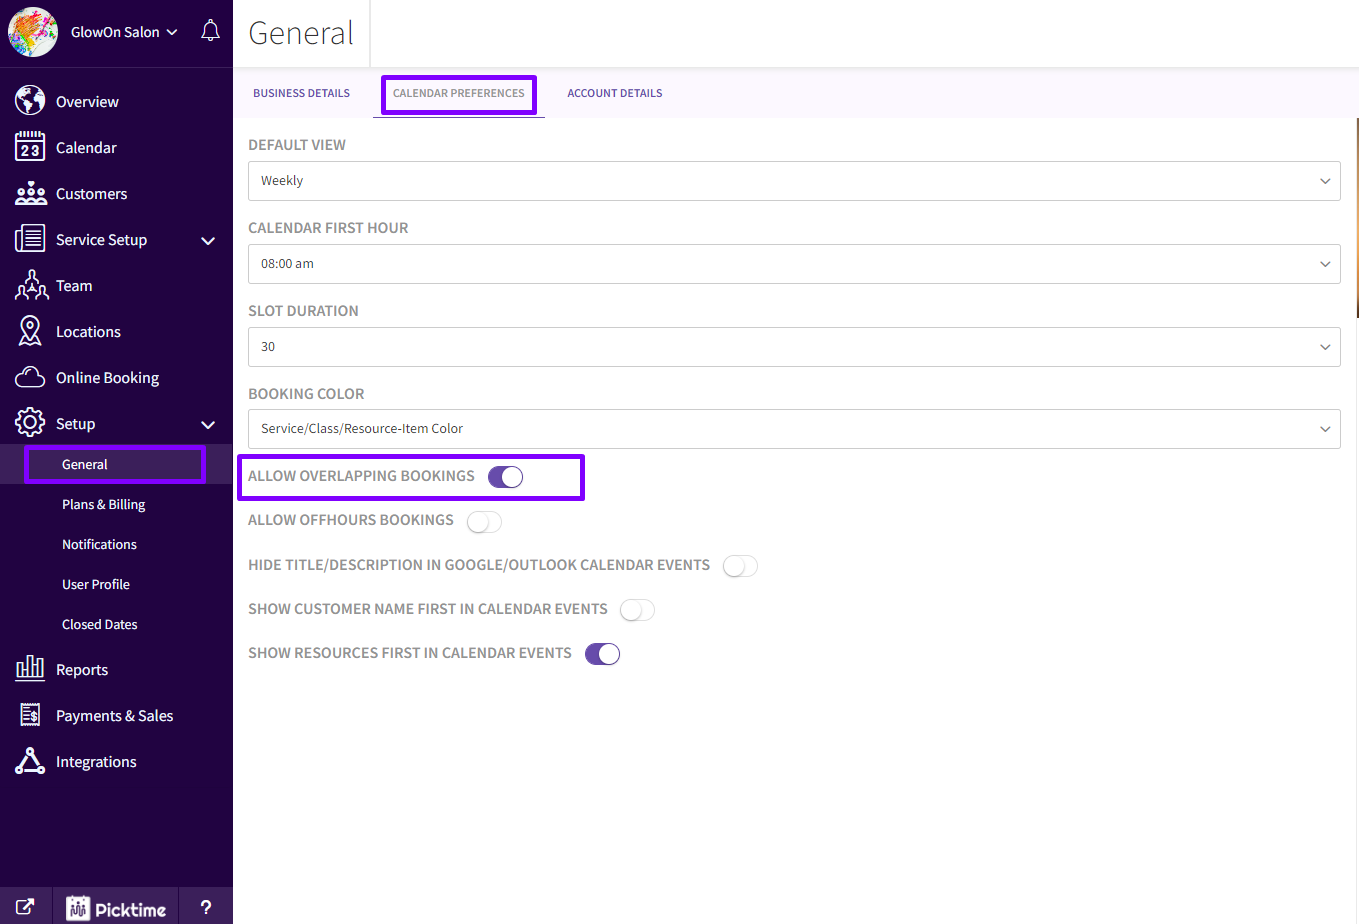Open the Locations pin icon
Image resolution: width=1359 pixels, height=924 pixels.
[x=30, y=331]
